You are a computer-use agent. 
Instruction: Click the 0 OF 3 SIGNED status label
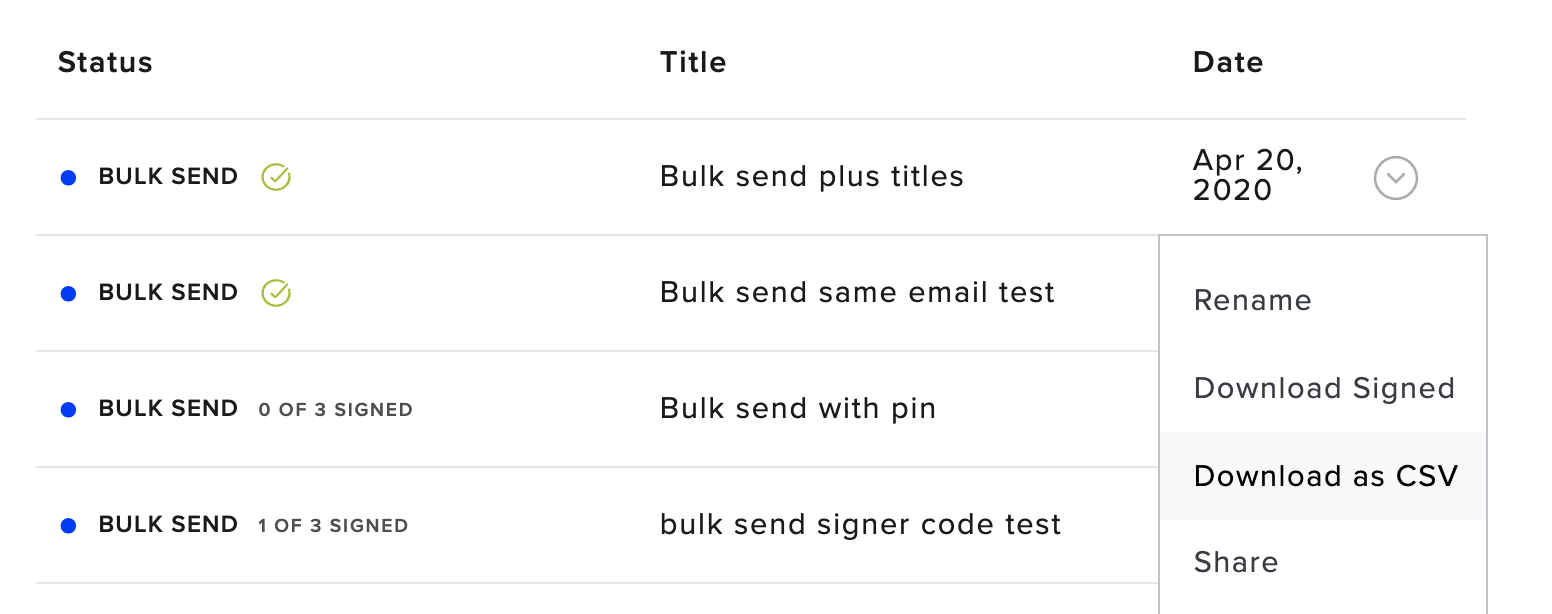coord(335,410)
